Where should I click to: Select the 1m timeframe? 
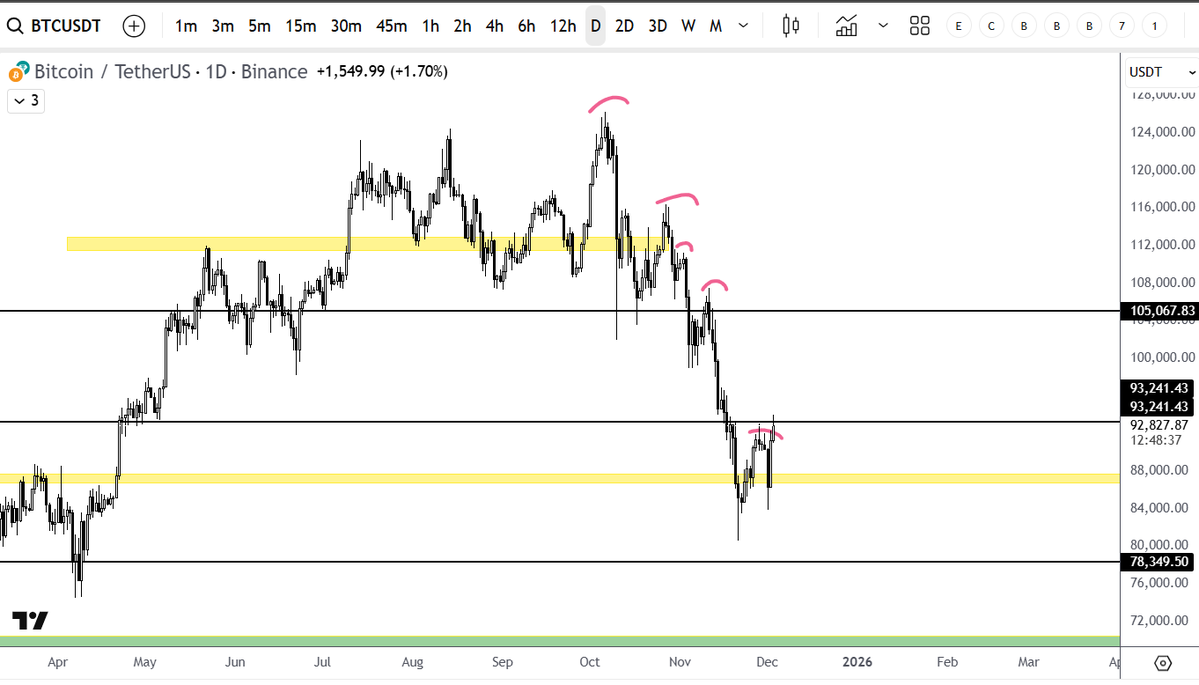click(x=186, y=26)
